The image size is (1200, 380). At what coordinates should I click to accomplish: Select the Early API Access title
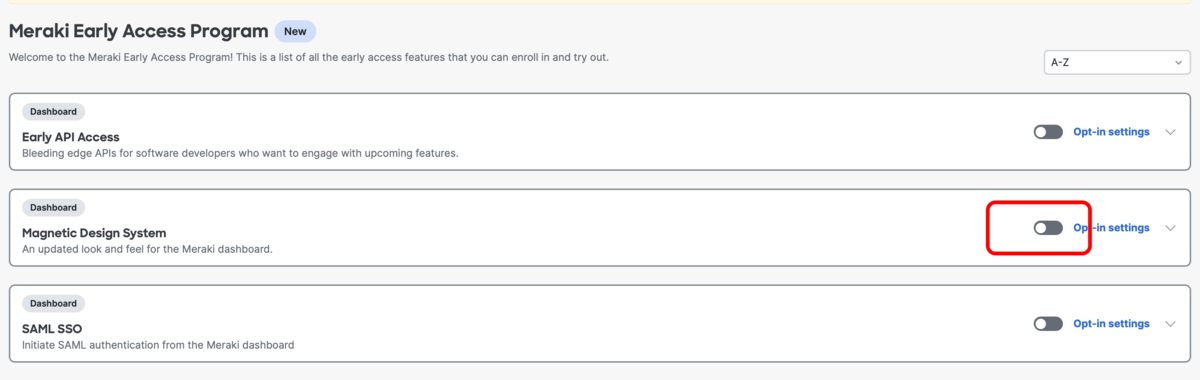point(71,137)
